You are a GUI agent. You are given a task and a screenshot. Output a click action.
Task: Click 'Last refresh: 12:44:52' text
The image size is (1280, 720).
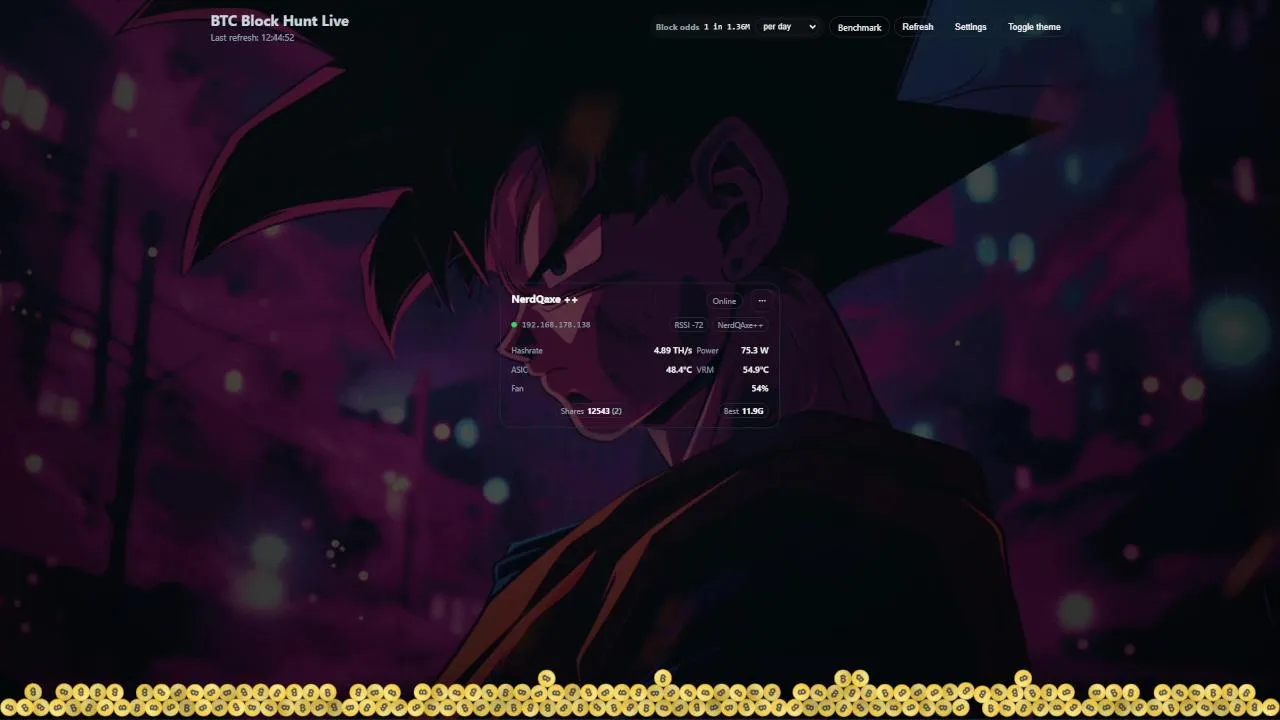pos(252,38)
